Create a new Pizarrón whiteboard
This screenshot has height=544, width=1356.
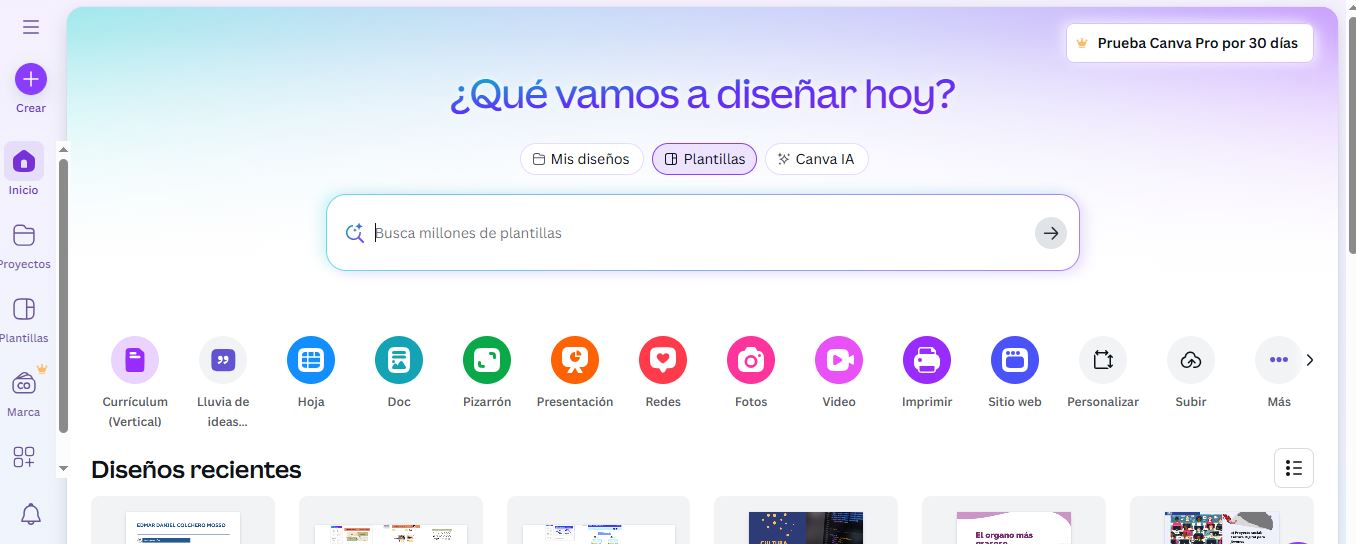(x=487, y=360)
